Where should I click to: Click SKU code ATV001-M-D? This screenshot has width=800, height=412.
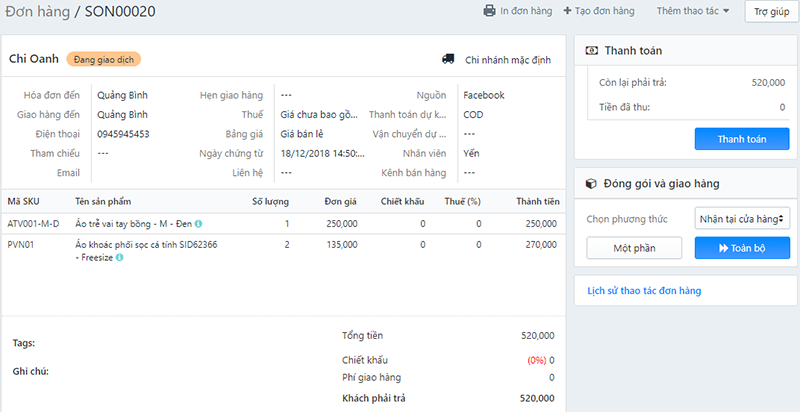33,224
